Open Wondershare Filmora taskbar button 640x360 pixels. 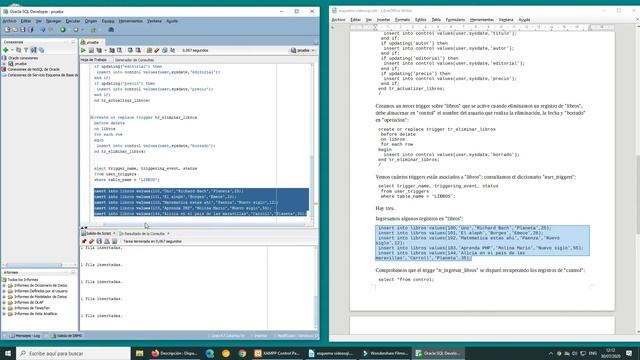click(384, 353)
